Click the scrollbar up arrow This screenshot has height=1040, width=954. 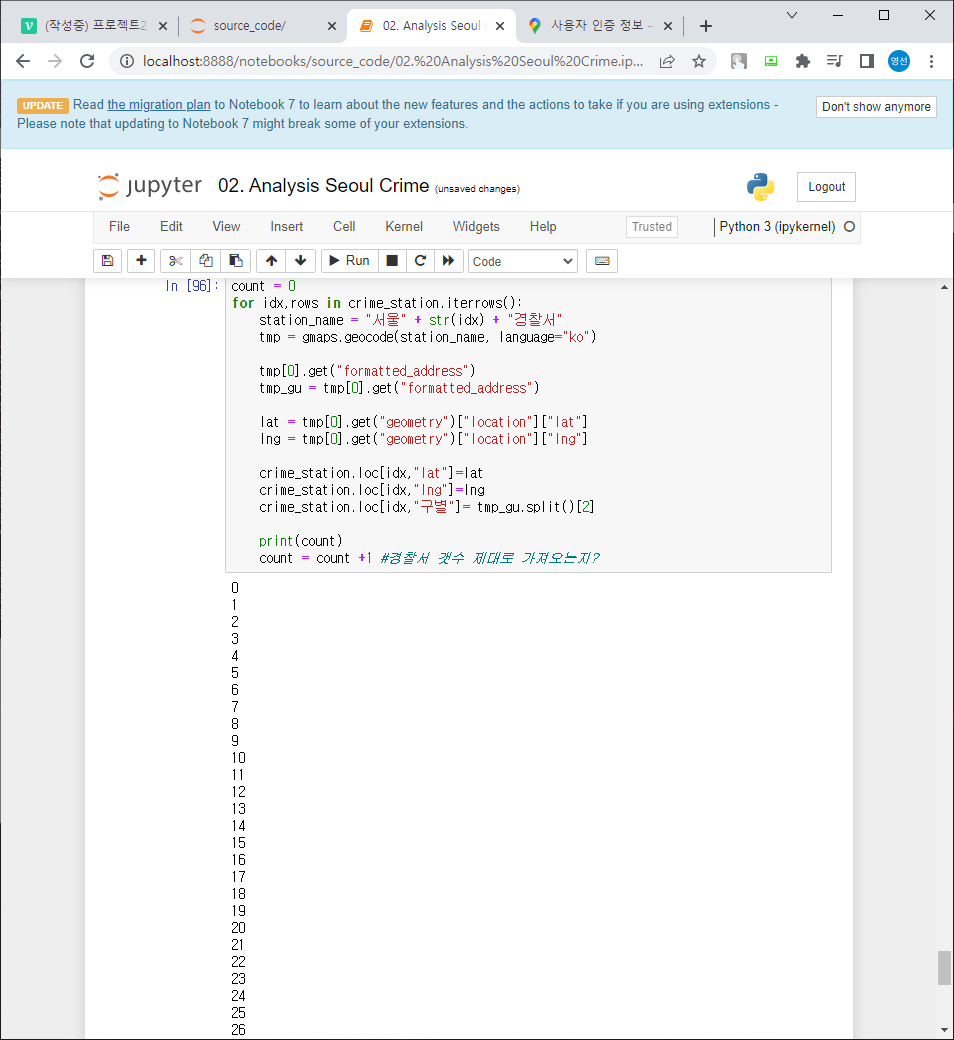click(944, 287)
